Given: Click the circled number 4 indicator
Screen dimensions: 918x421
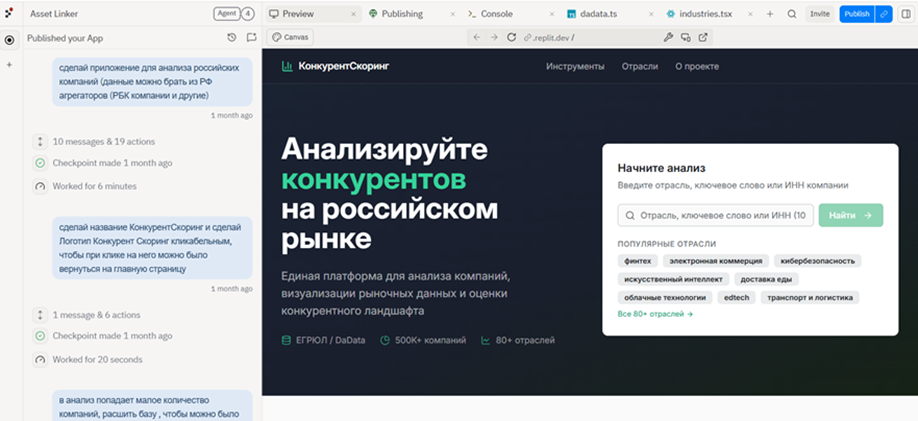Looking at the screenshot, I should [x=248, y=13].
